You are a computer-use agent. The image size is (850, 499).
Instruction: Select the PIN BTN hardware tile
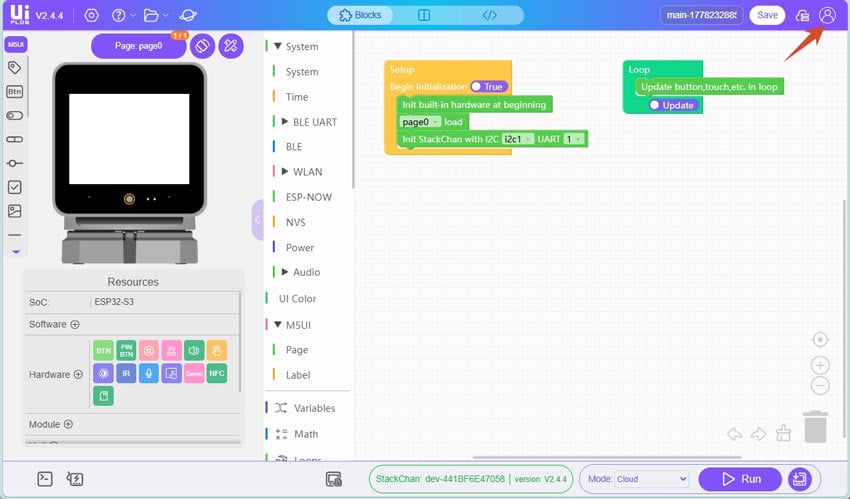pos(126,351)
